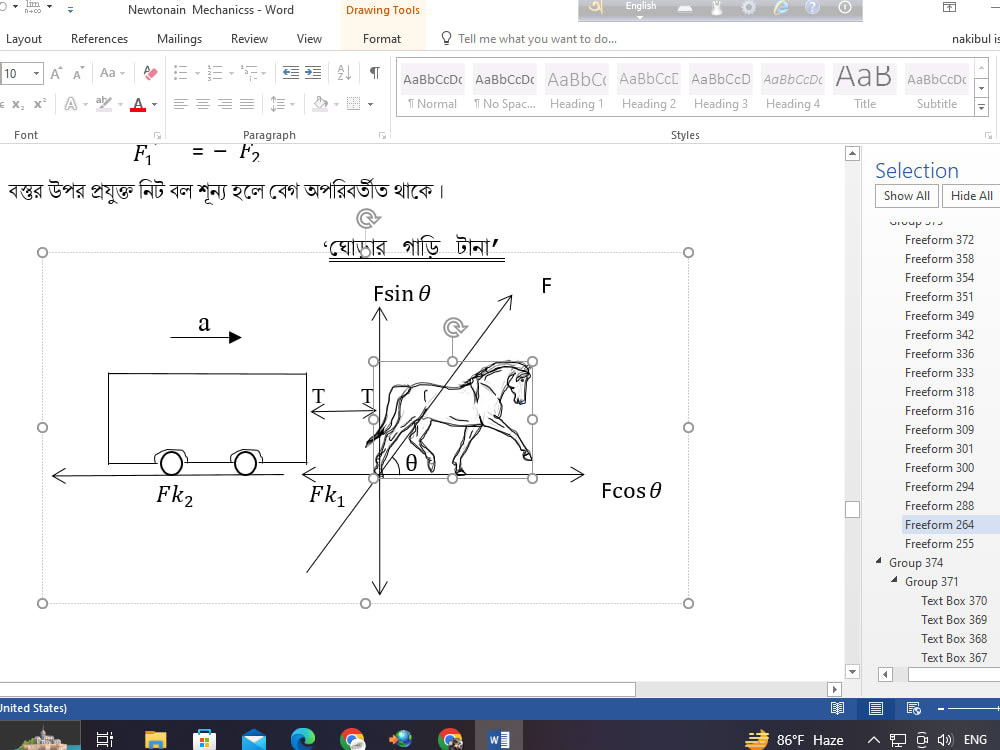Clear all formatting eraser icon

150,73
